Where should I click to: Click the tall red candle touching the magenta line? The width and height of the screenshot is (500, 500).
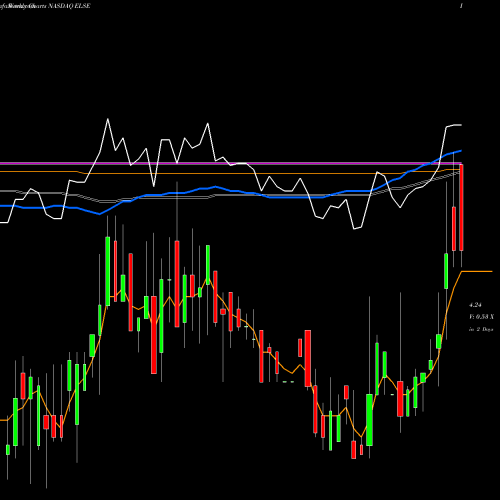coord(461,207)
